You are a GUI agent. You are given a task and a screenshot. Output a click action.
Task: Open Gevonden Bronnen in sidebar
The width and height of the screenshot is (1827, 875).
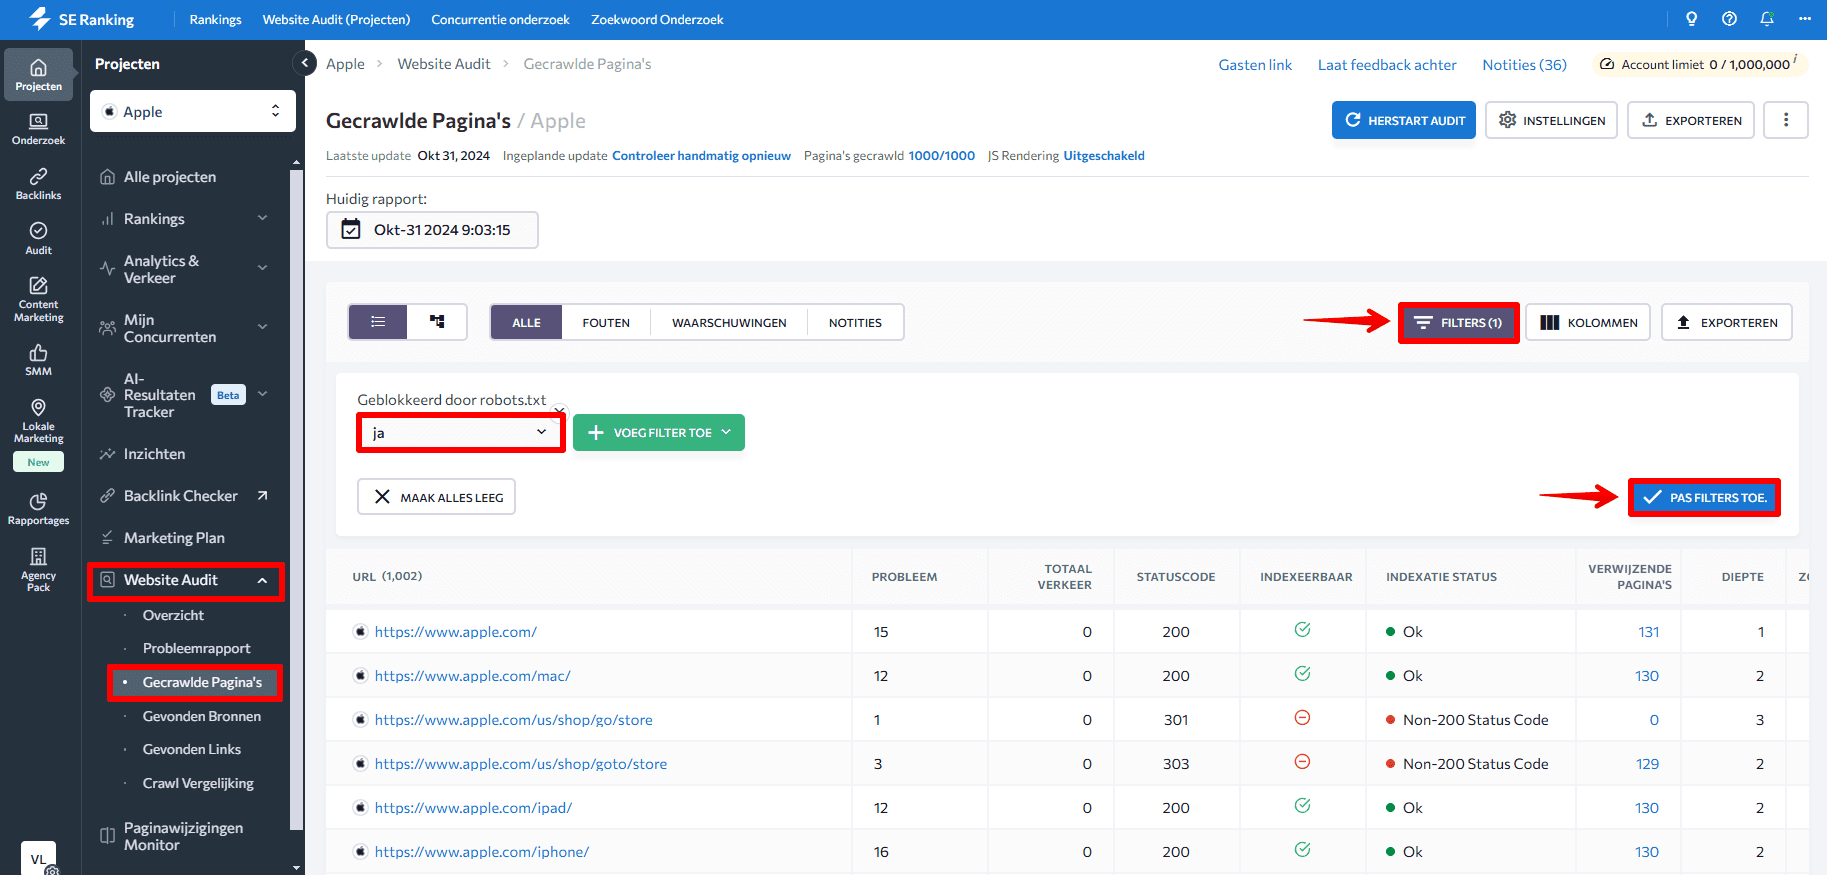201,716
